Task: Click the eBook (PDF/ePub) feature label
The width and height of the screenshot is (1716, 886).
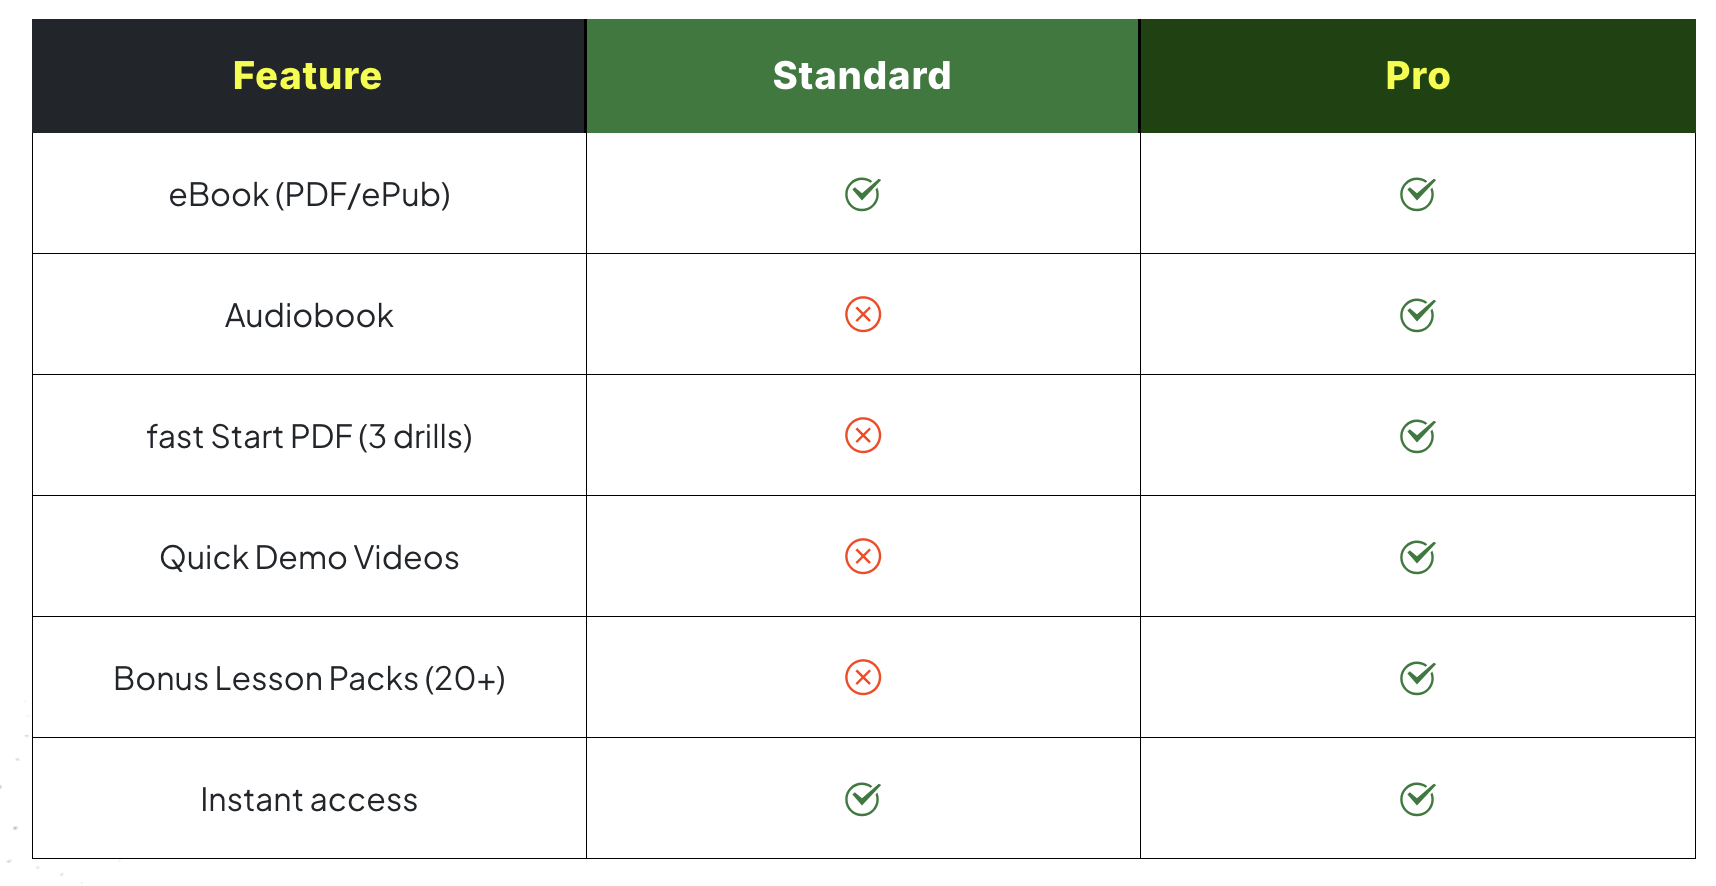Action: (x=309, y=195)
